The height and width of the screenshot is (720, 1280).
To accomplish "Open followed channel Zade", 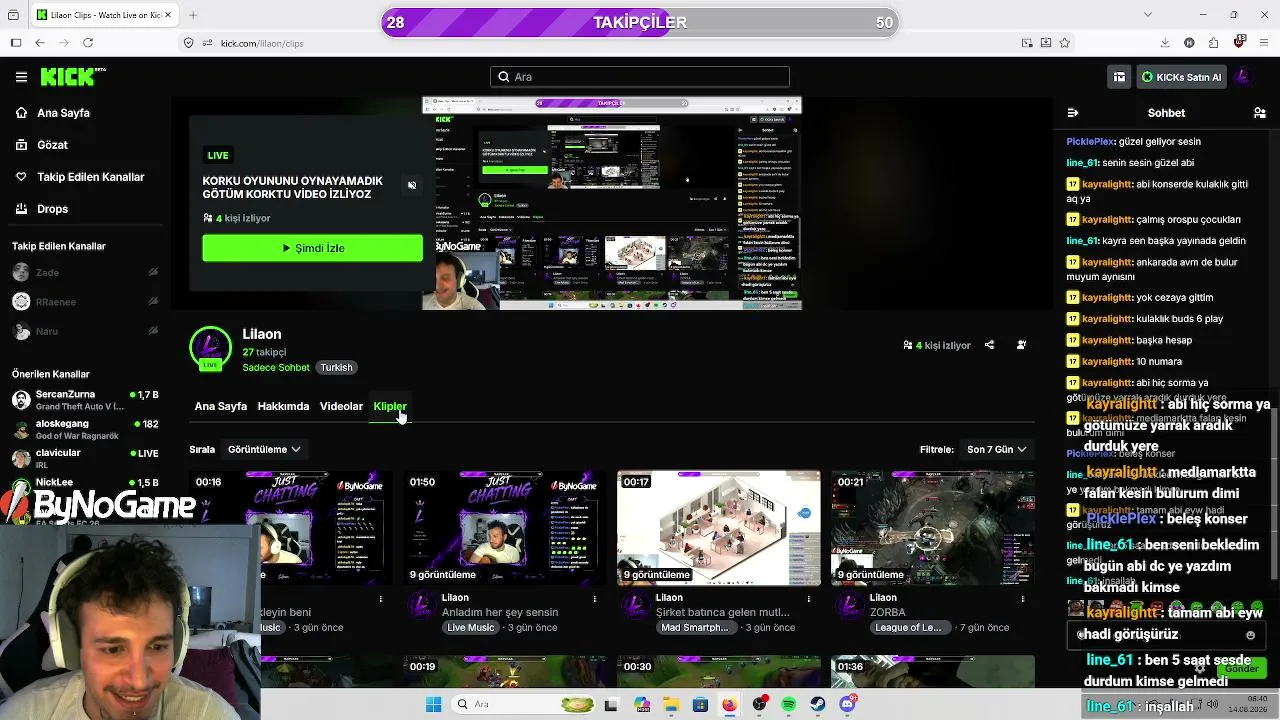I will pos(85,273).
